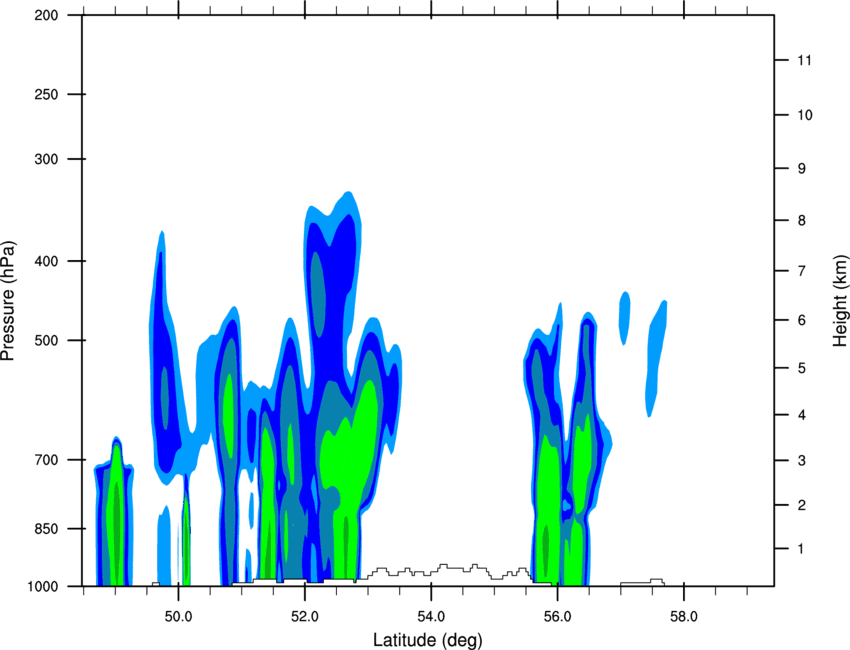The height and width of the screenshot is (650, 850).
Task: Pick the 6 km height label
Action: pos(802,320)
